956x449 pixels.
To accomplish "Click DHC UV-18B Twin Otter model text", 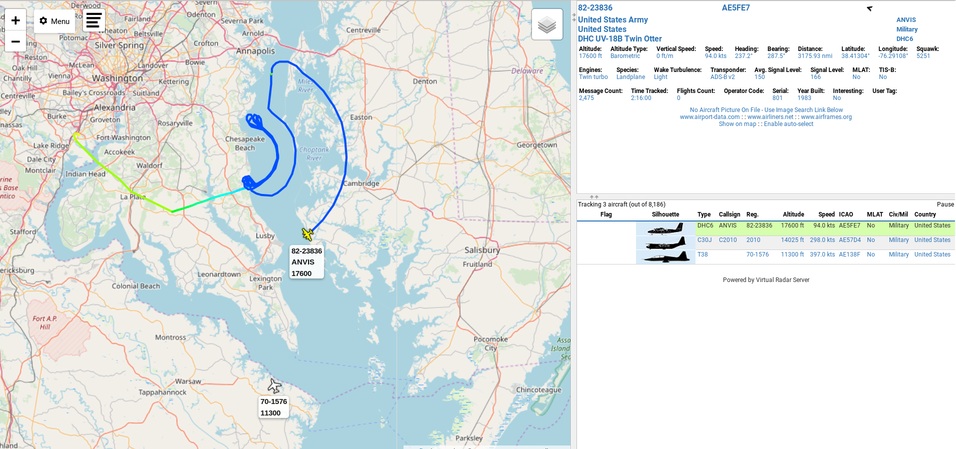I will point(619,39).
